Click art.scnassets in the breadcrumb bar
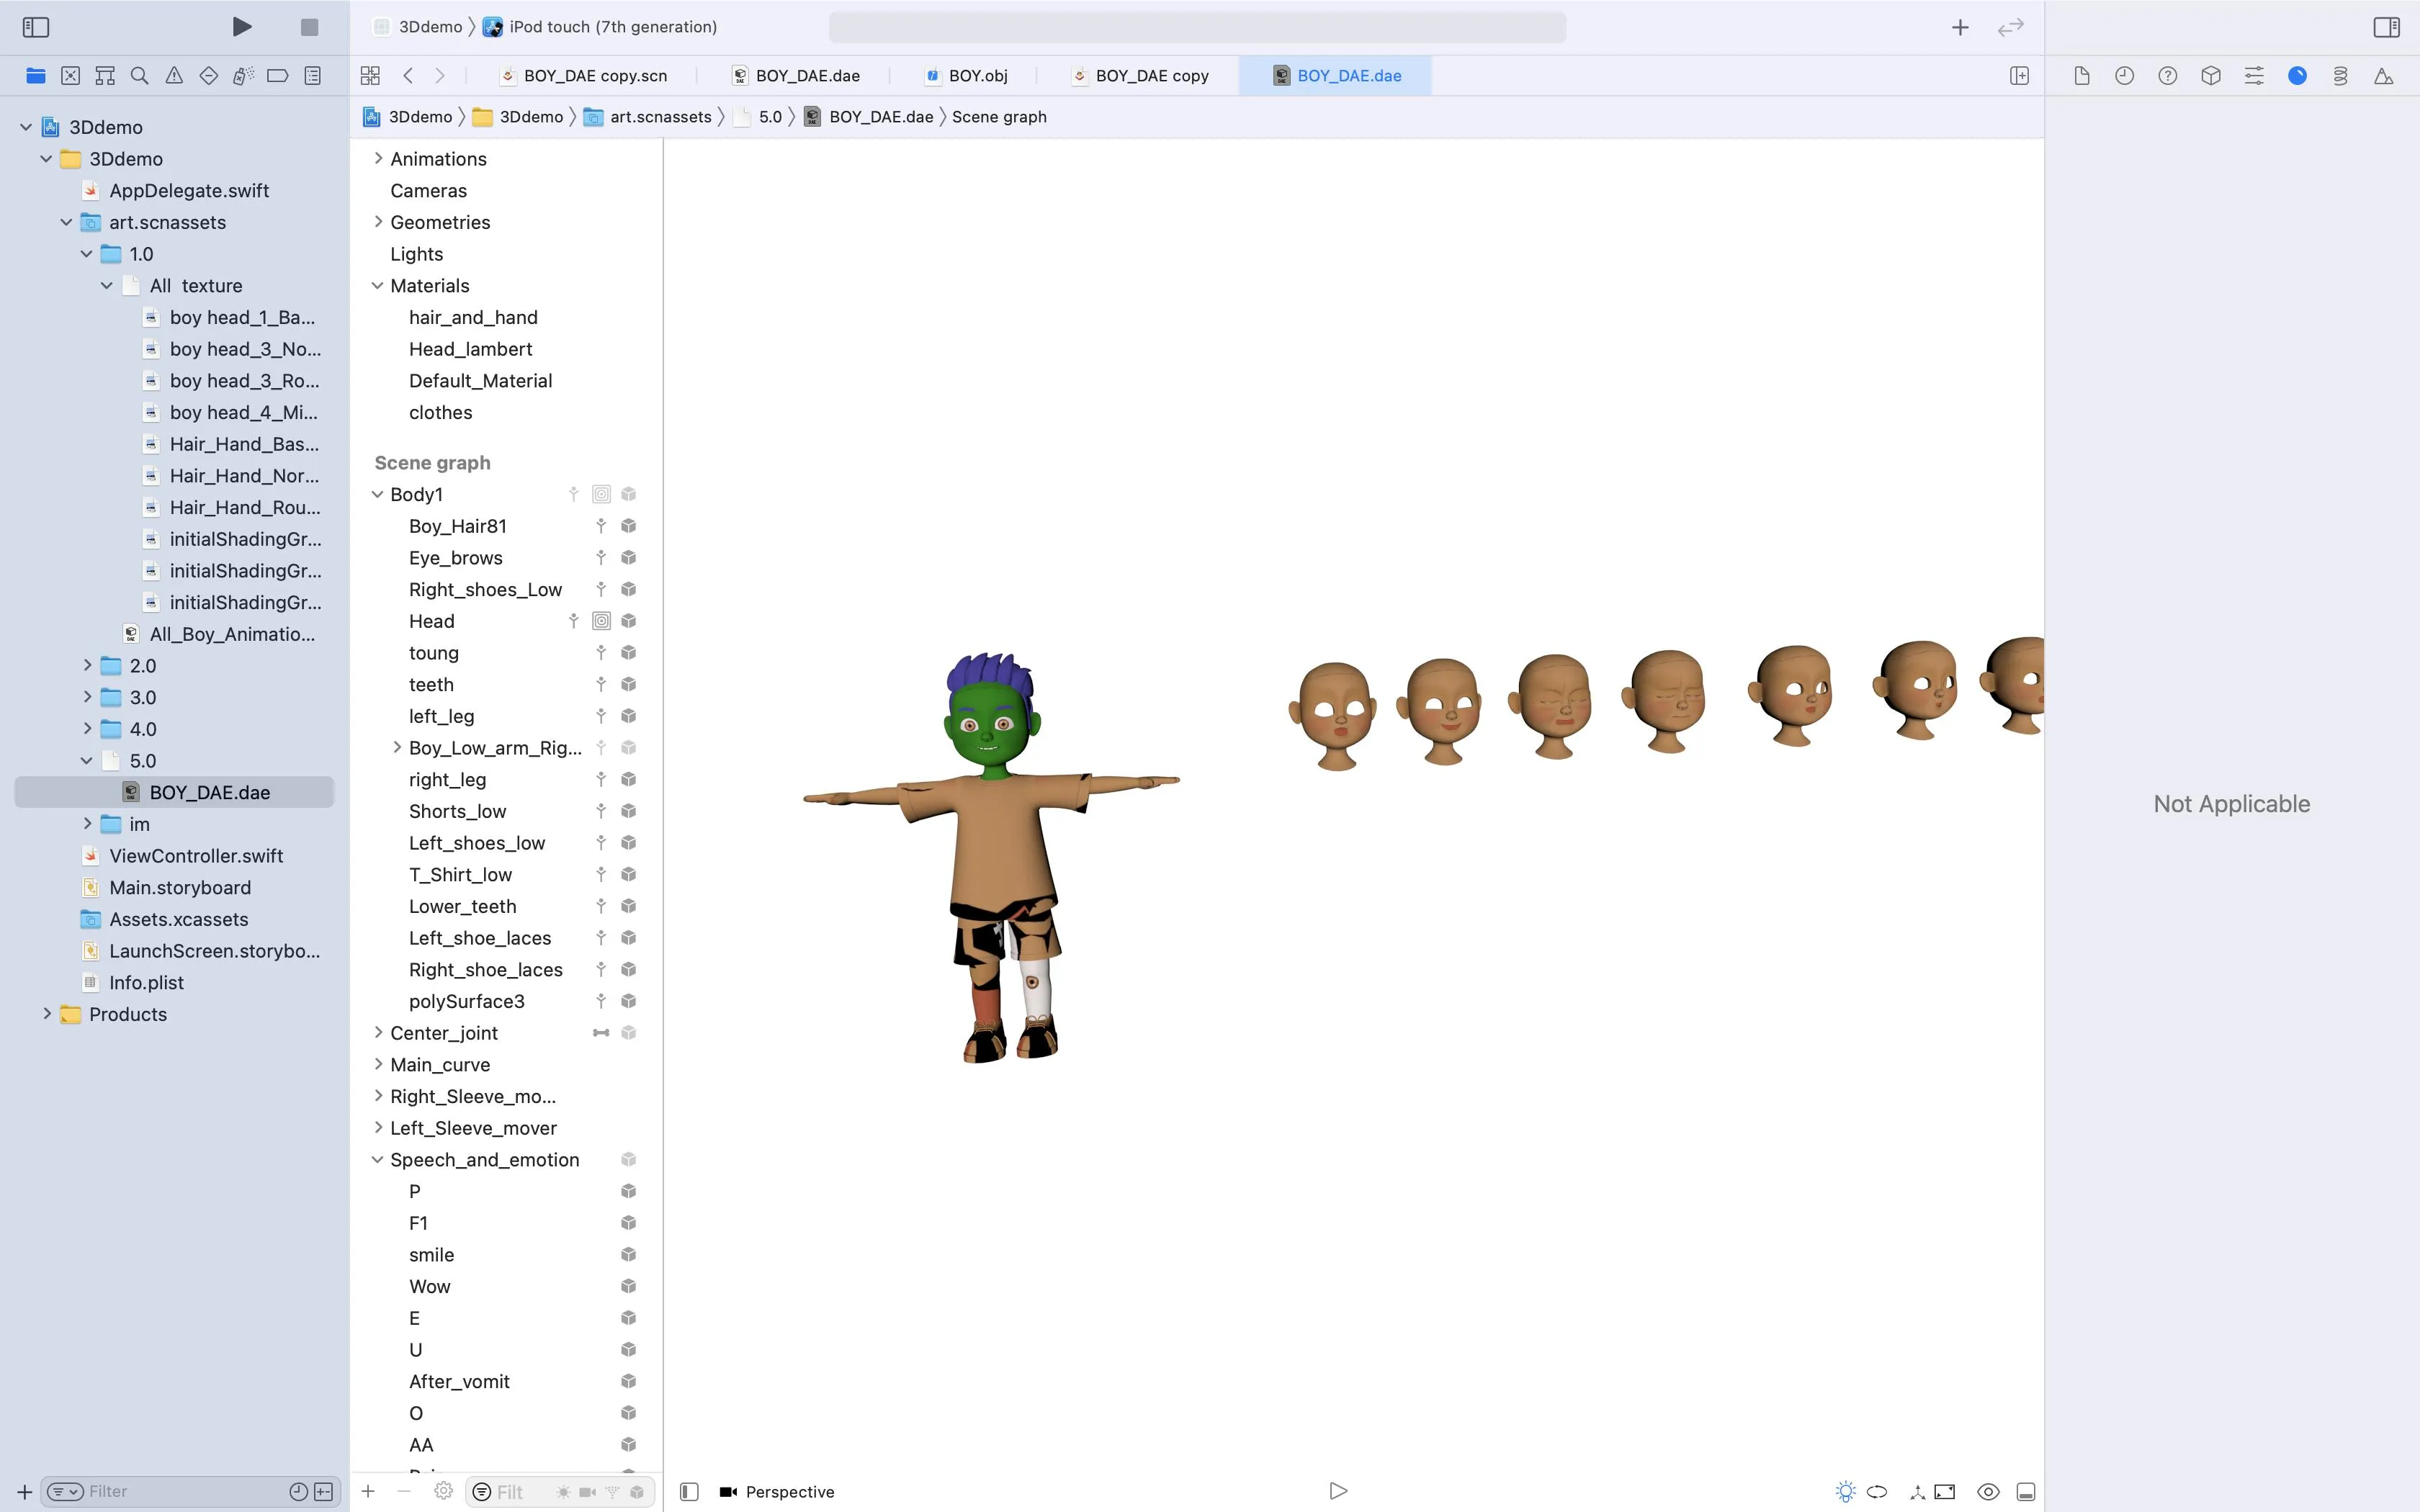This screenshot has height=1512, width=2420. coord(660,117)
